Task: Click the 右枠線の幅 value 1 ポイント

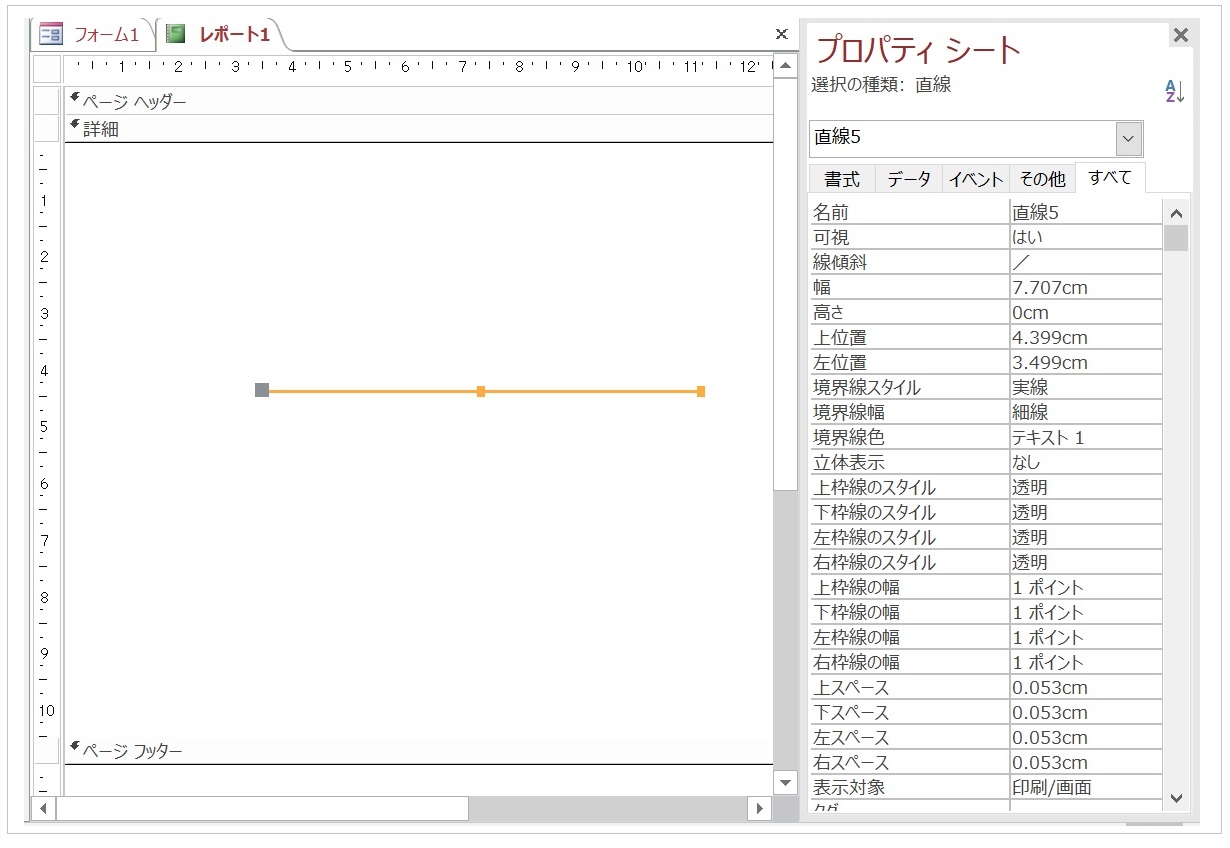Action: (x=1086, y=662)
